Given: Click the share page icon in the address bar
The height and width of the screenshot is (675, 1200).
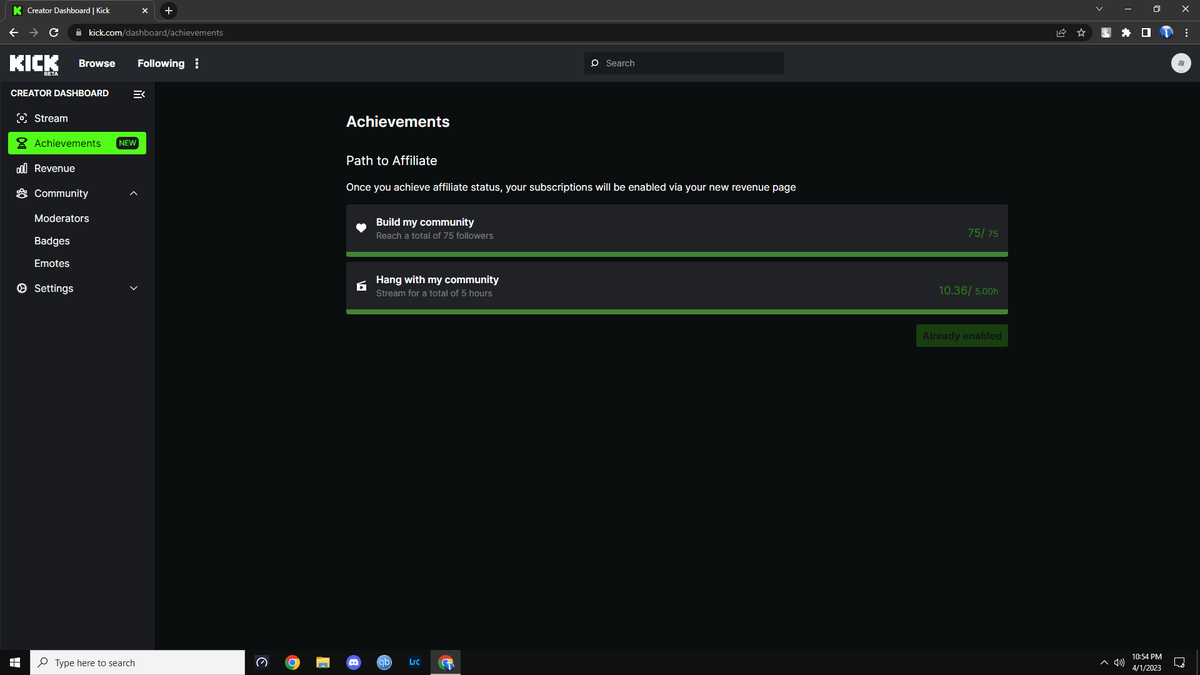Looking at the screenshot, I should (1061, 32).
